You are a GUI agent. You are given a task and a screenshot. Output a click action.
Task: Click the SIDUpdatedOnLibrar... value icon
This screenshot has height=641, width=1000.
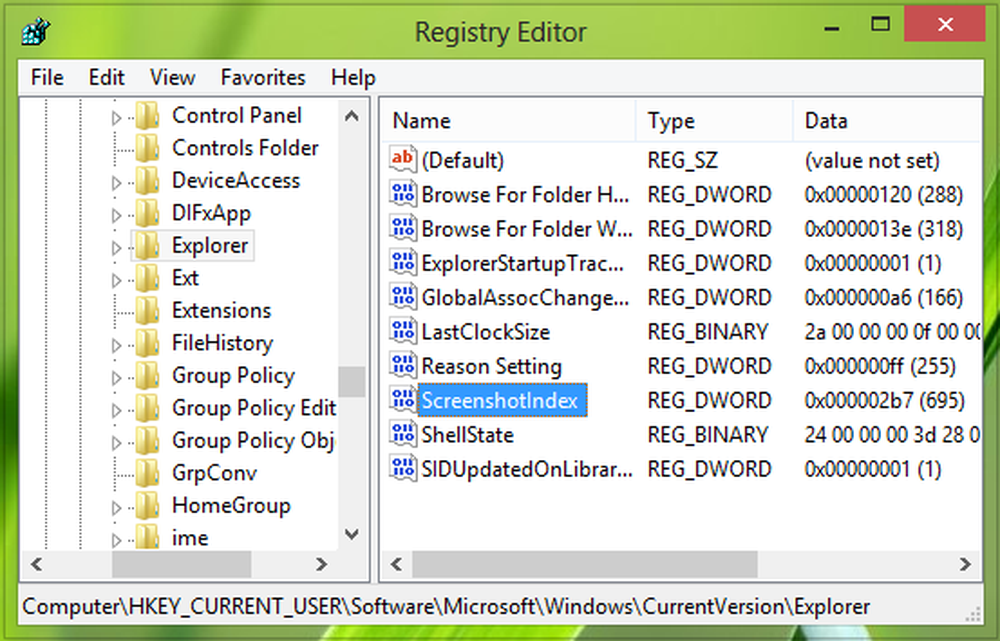pyautogui.click(x=403, y=469)
